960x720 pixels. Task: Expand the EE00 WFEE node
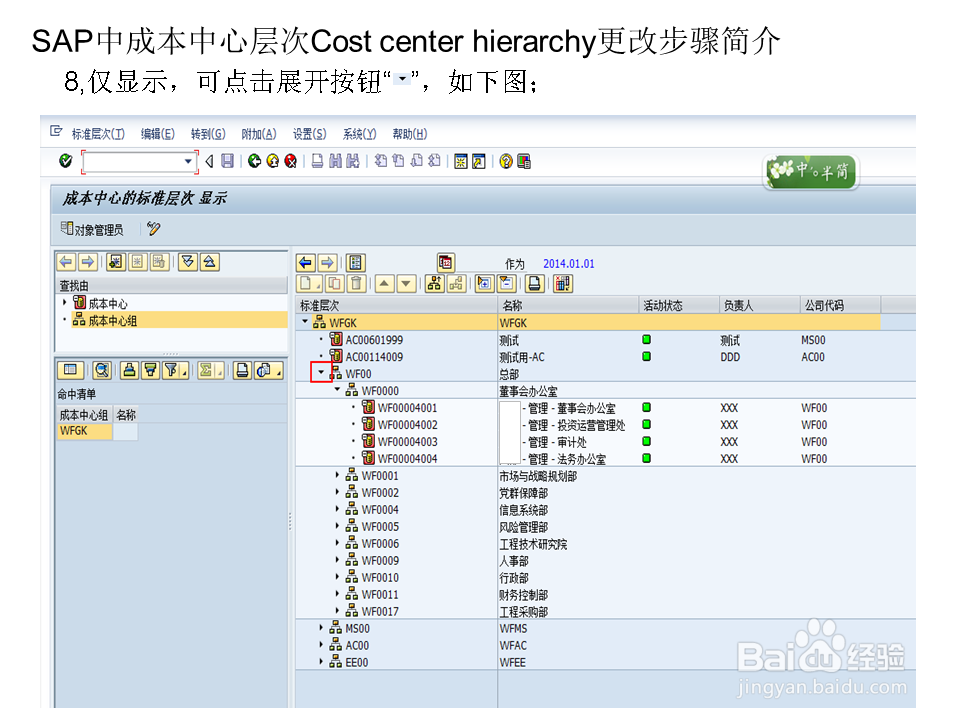pos(321,662)
